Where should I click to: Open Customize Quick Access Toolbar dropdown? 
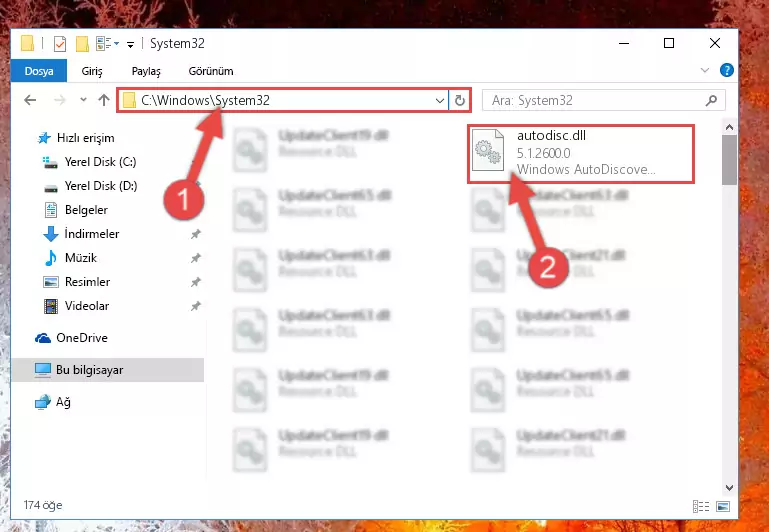tap(130, 45)
